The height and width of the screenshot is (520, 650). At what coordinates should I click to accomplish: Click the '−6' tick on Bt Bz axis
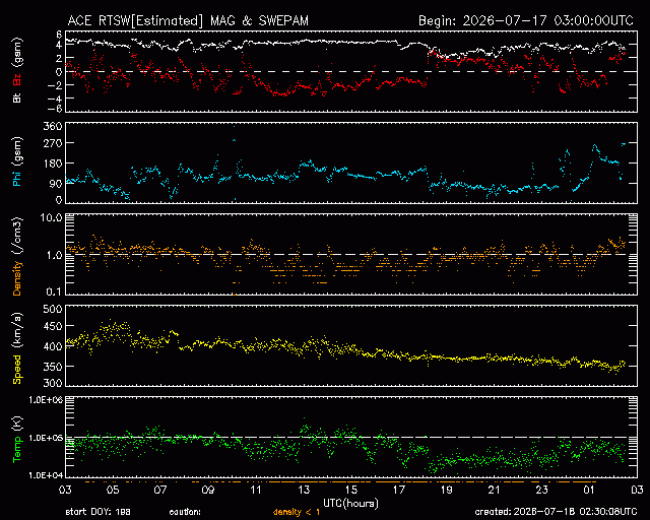point(56,109)
